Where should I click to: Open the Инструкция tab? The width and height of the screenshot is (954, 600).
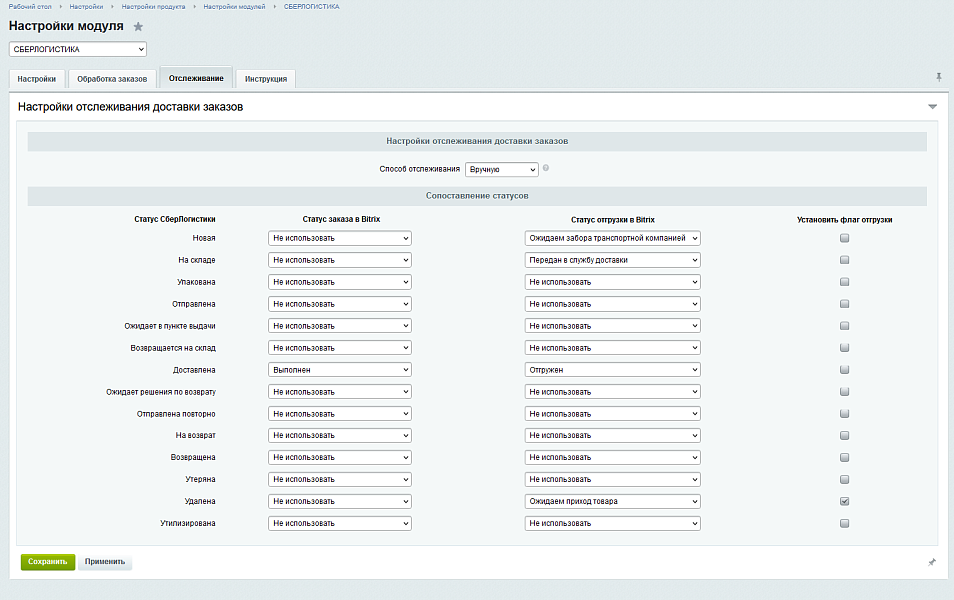pyautogui.click(x=266, y=79)
